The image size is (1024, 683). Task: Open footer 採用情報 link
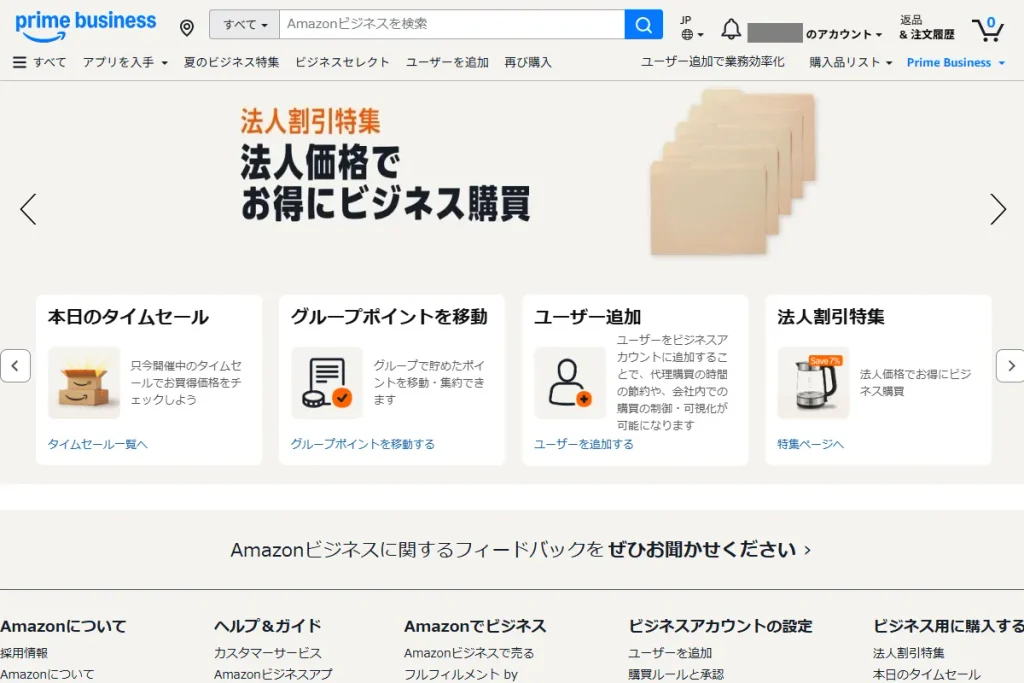pos(24,653)
